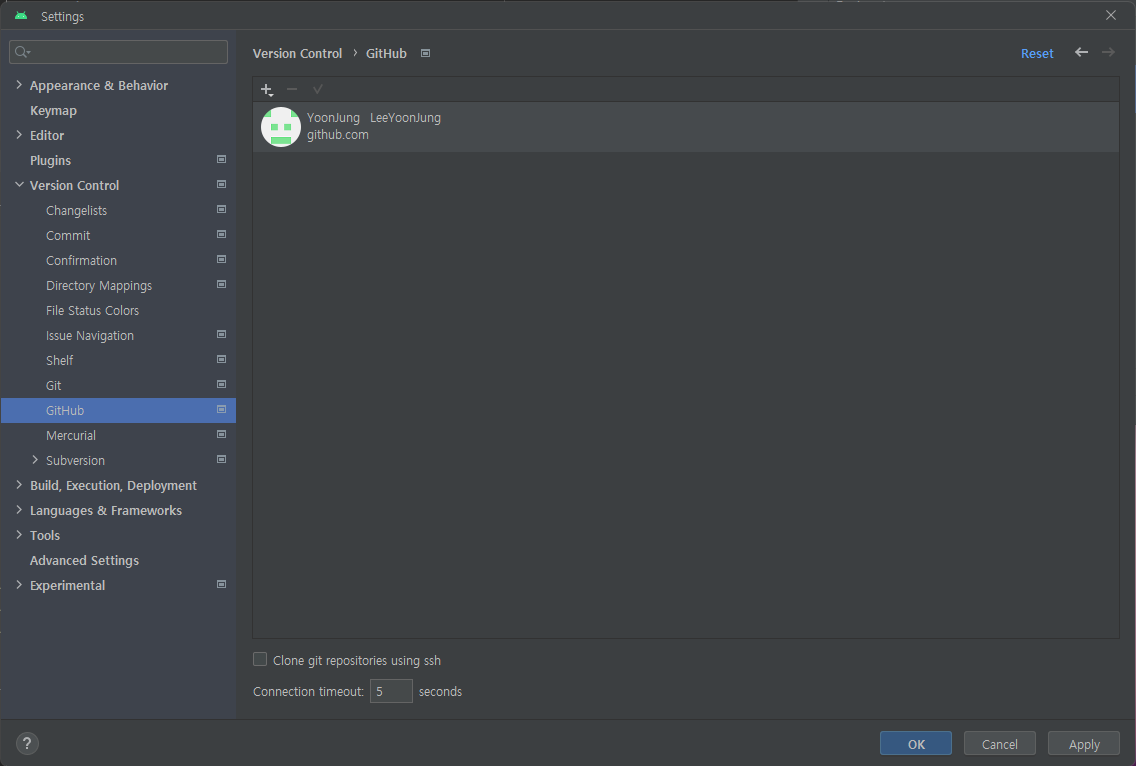Click the search magnifier icon
This screenshot has width=1136, height=766.
[22, 52]
